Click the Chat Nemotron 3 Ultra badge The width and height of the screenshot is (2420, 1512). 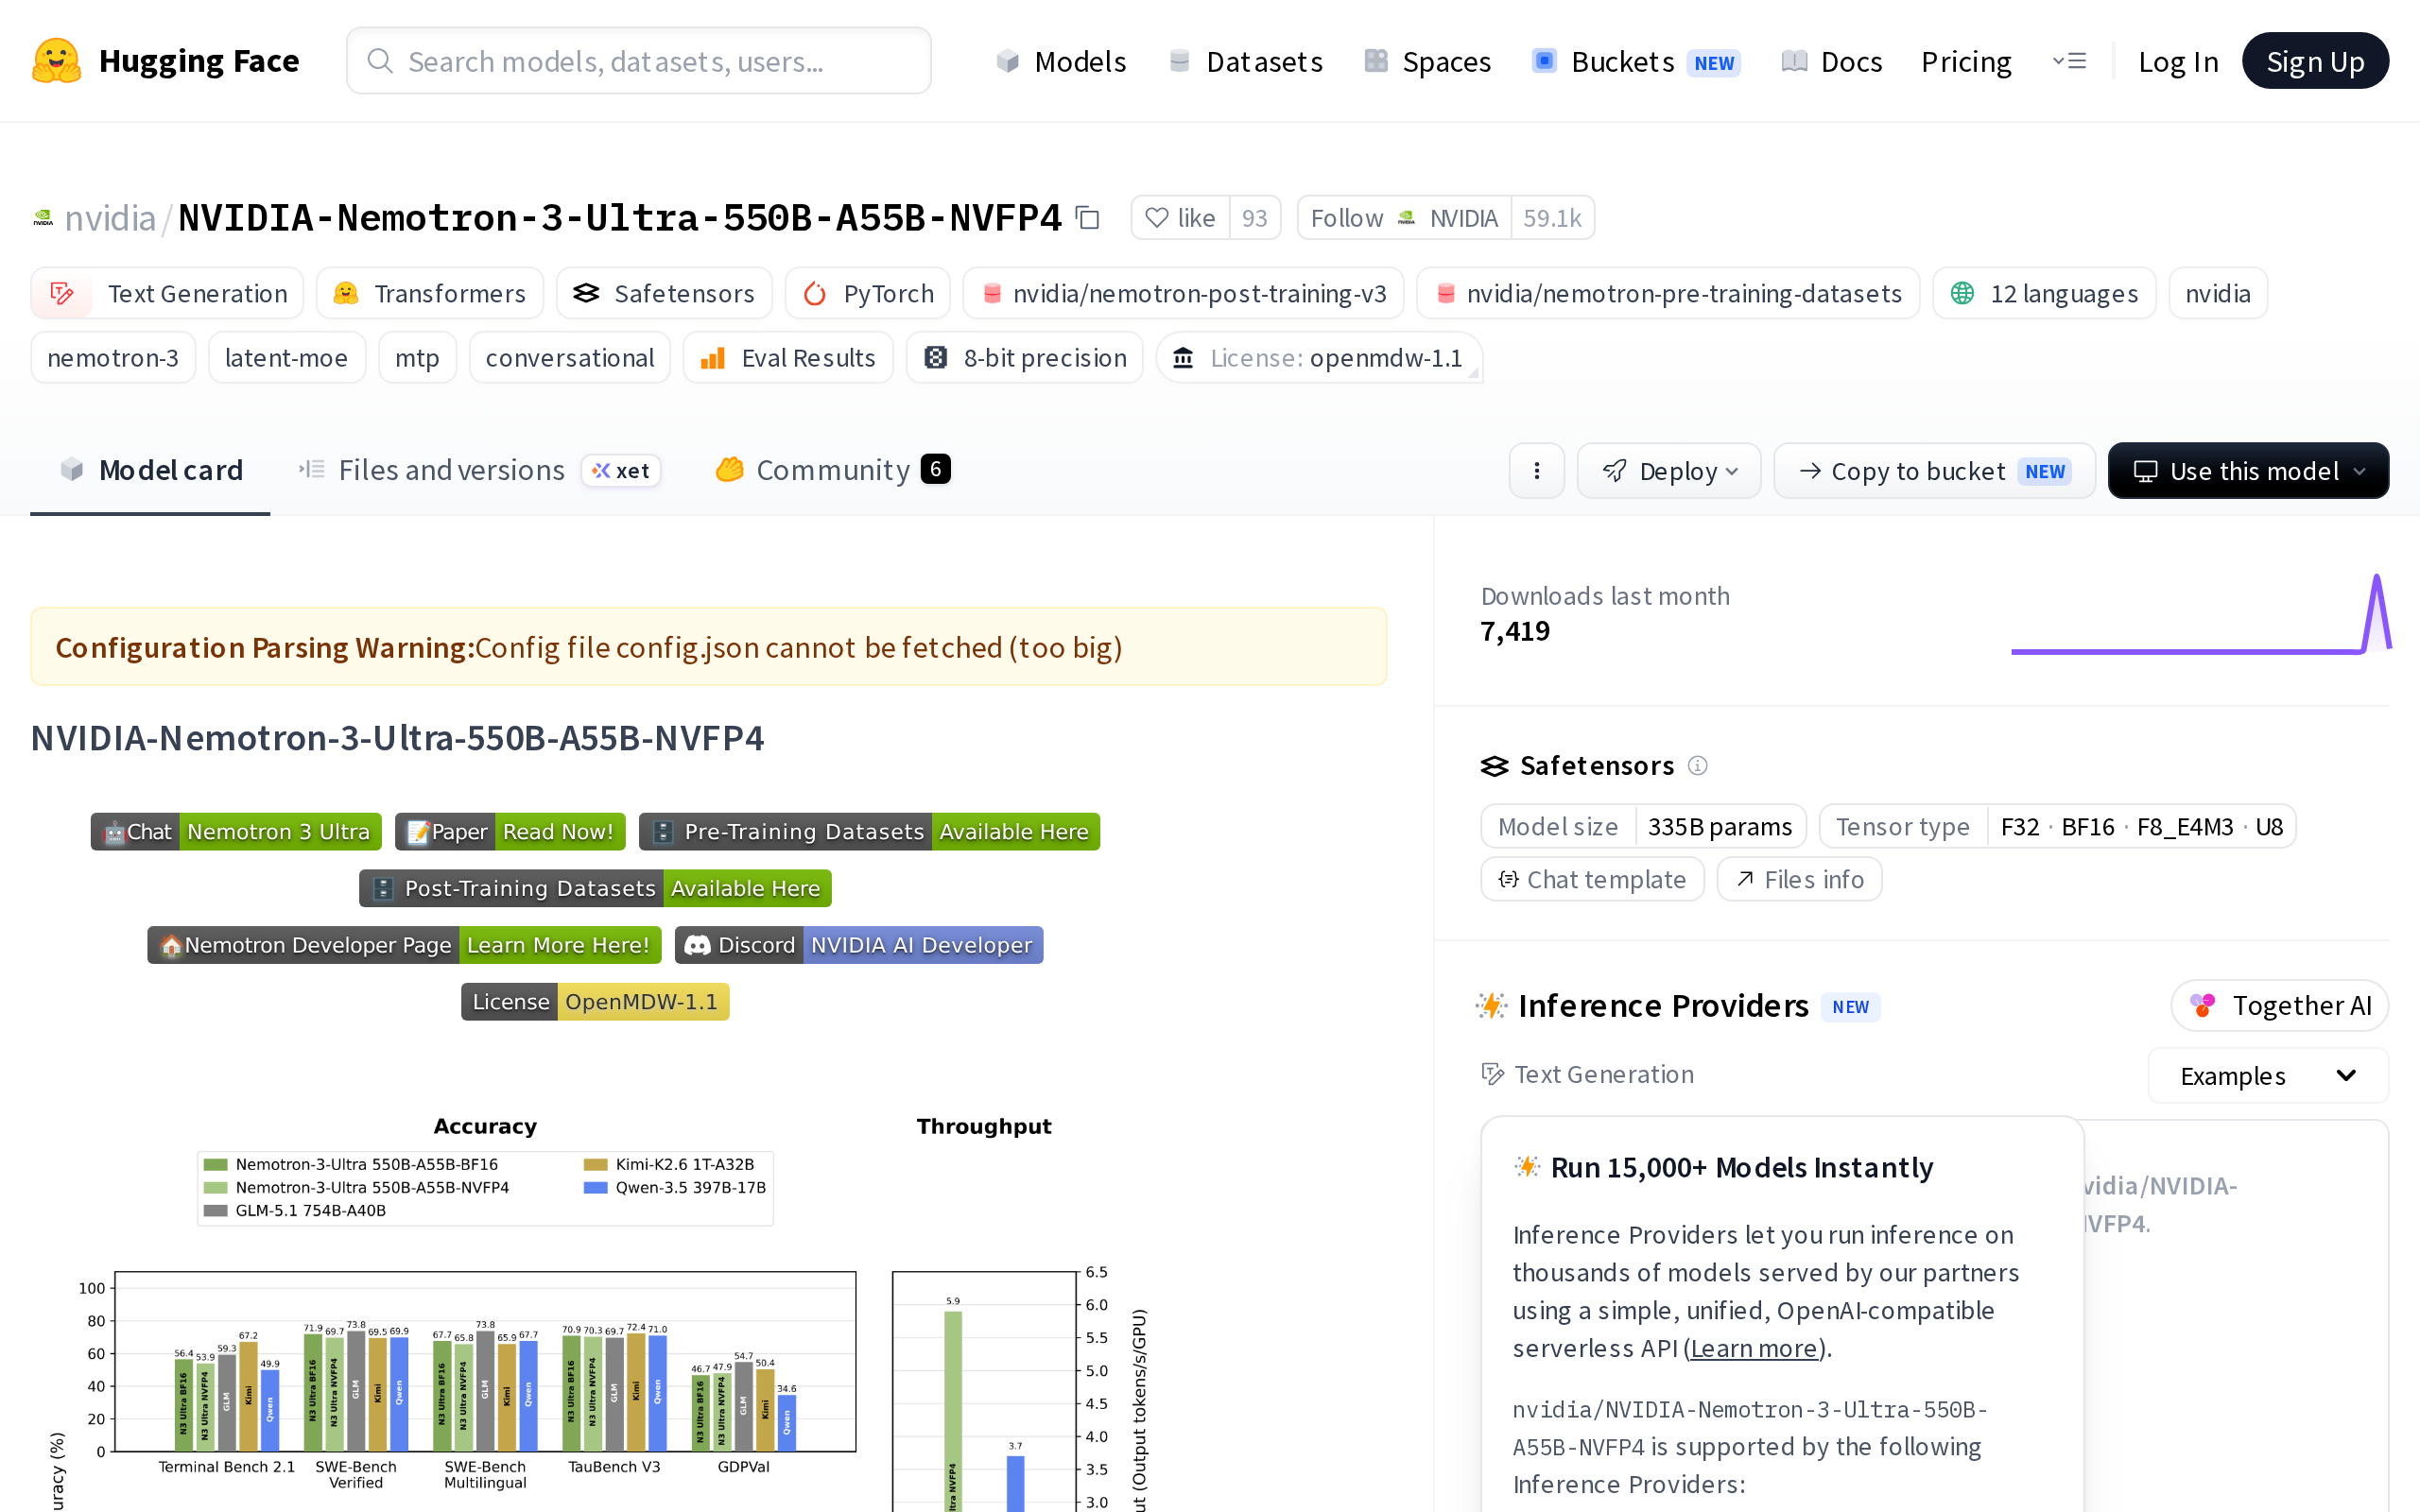(236, 832)
